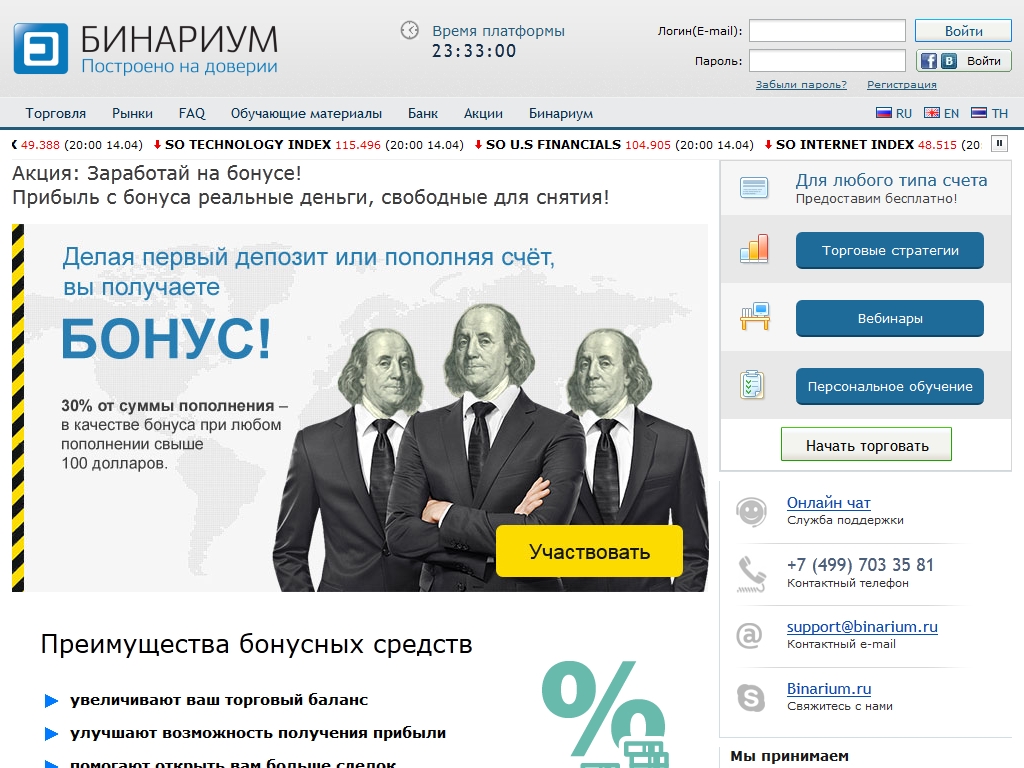Click the Начать торговать button

867,445
